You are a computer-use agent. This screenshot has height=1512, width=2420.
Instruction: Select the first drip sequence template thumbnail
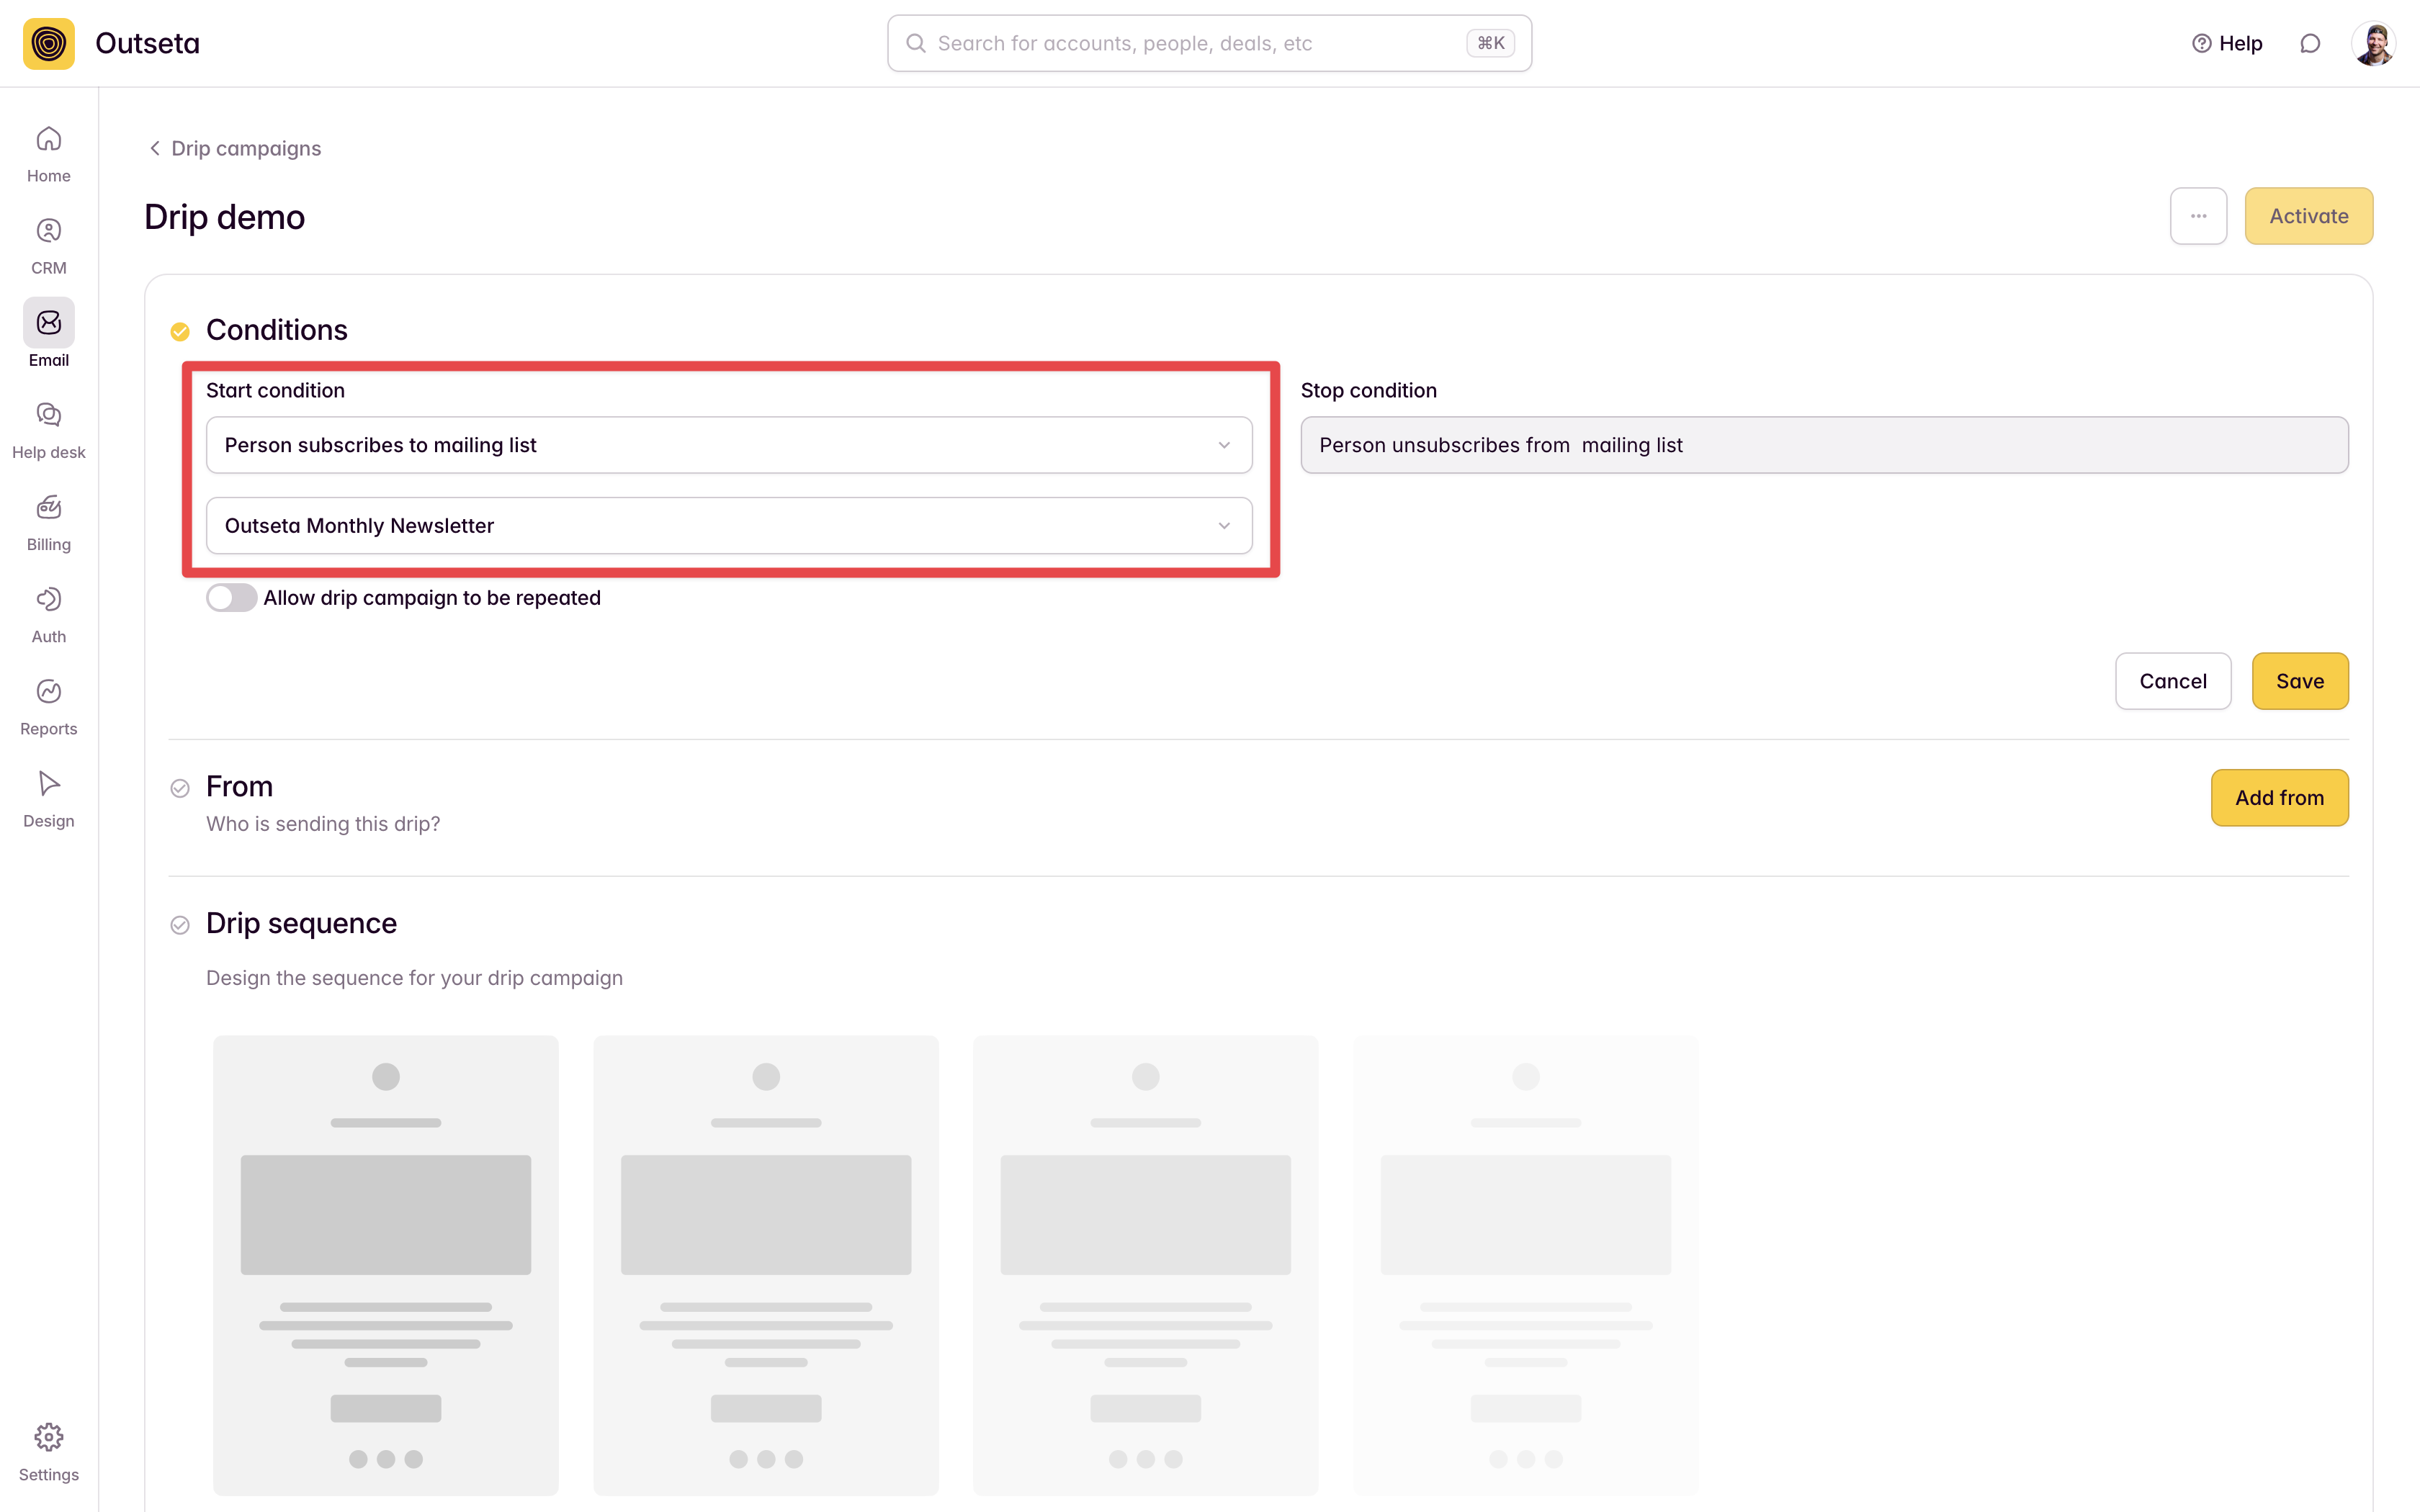coord(386,1265)
